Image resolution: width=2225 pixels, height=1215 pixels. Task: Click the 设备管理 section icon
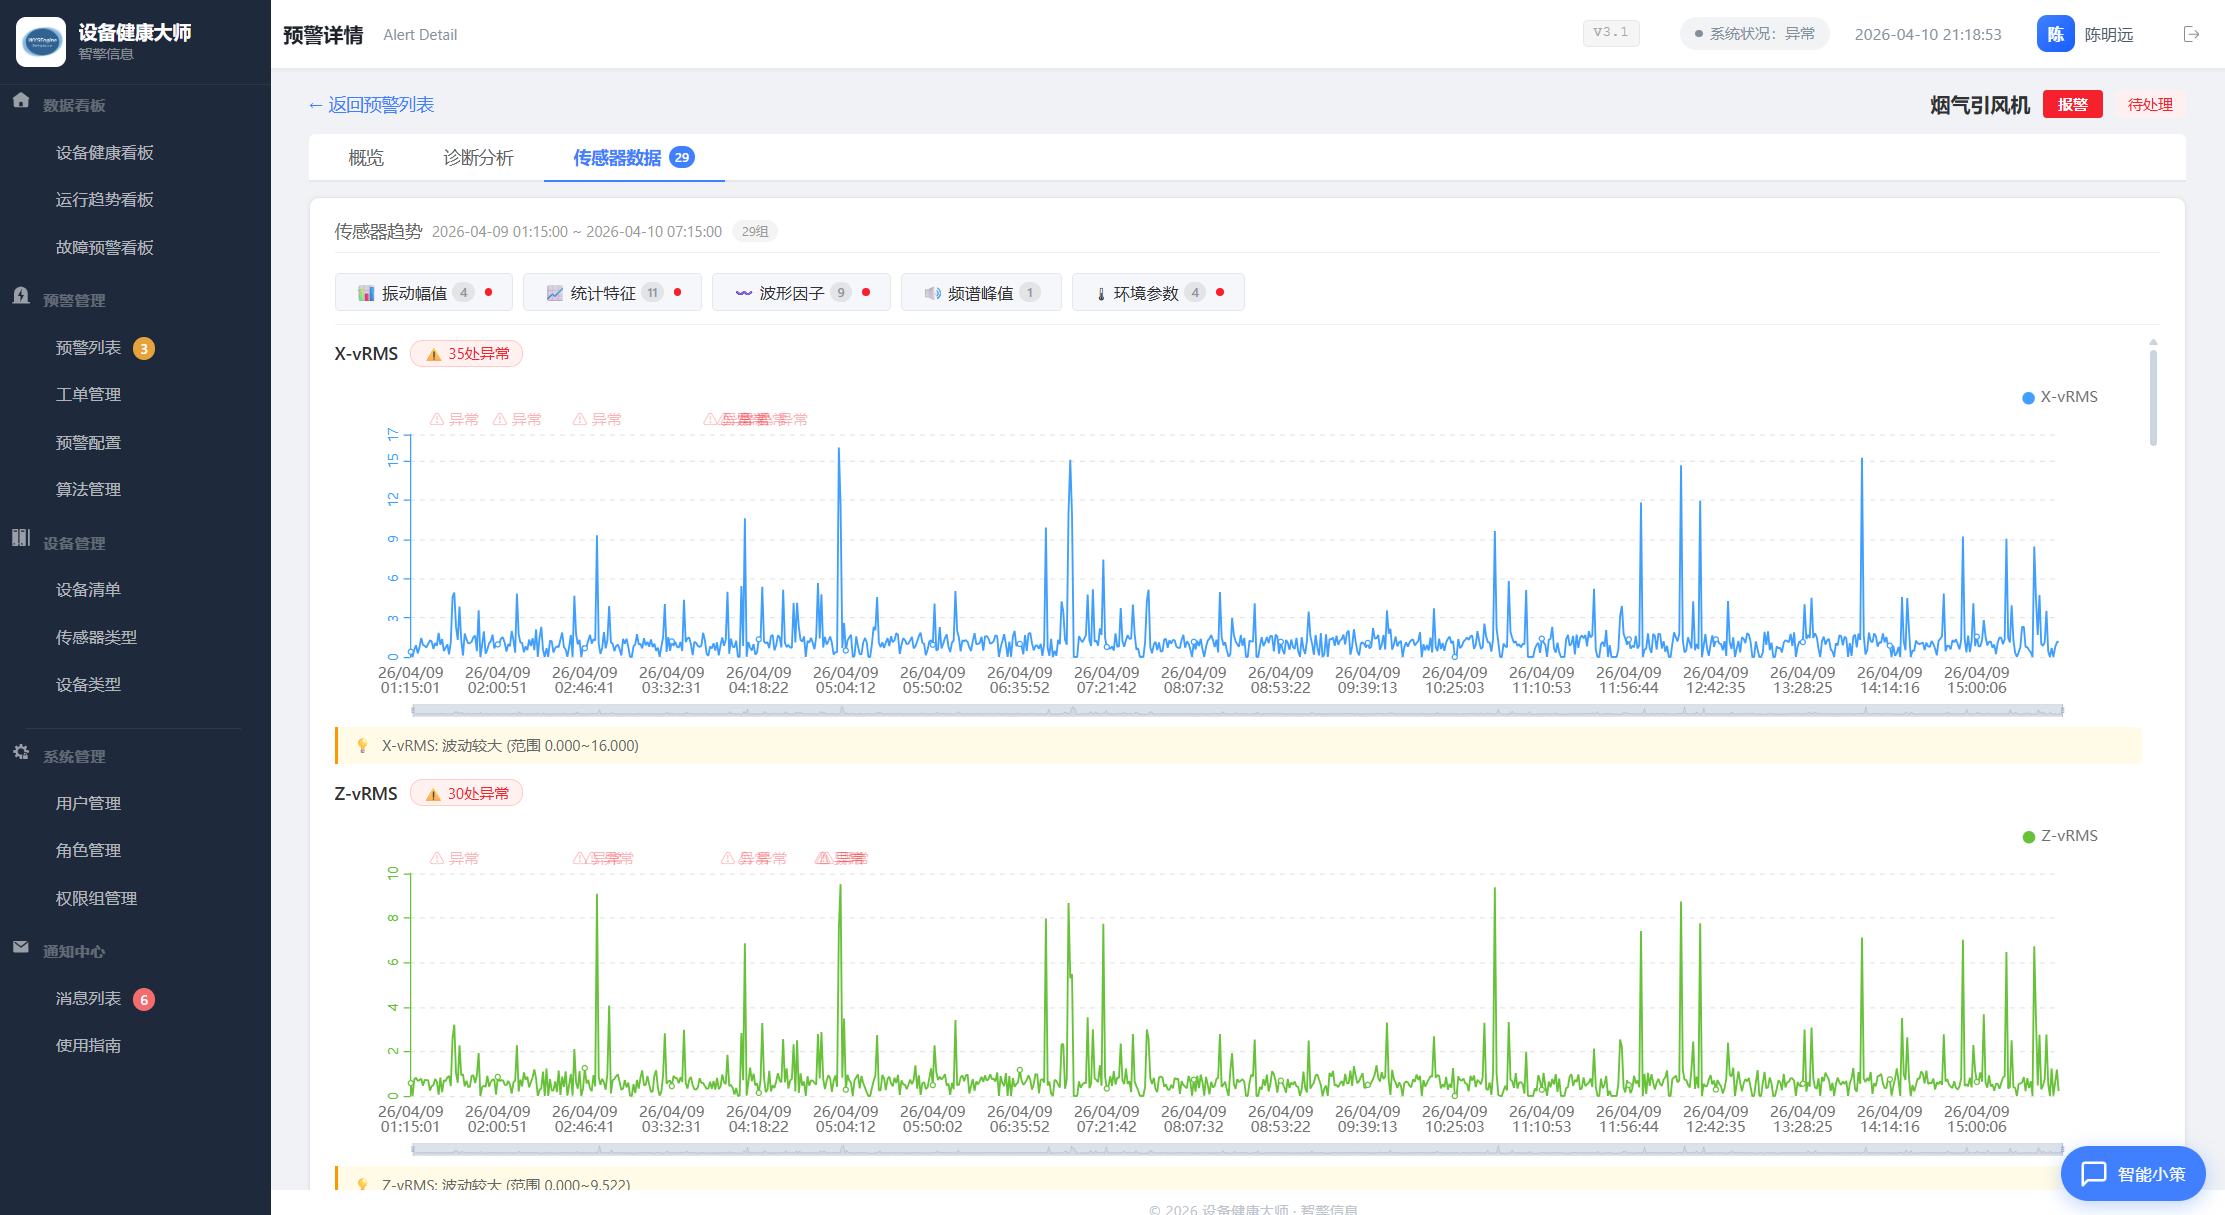(21, 539)
